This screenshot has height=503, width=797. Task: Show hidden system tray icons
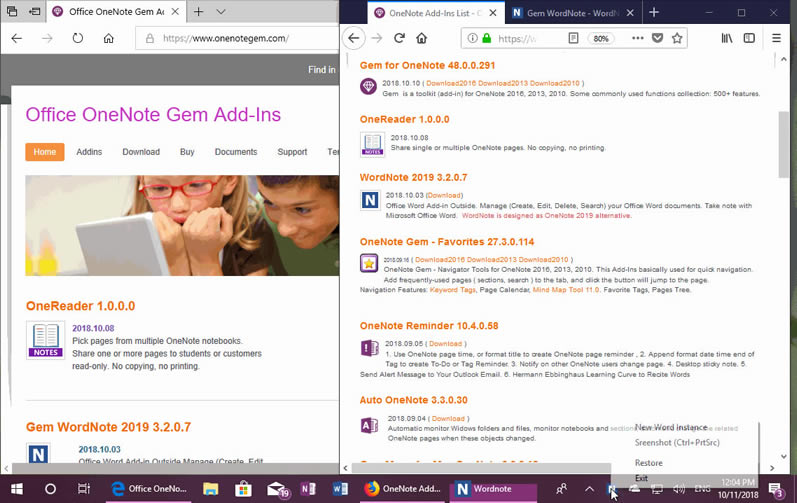[589, 489]
